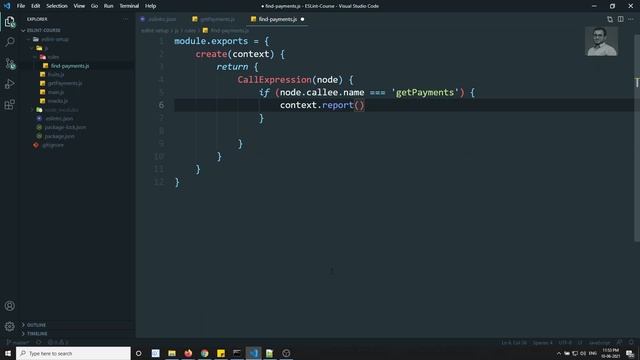Click the Windows taskbar search box

73,353
